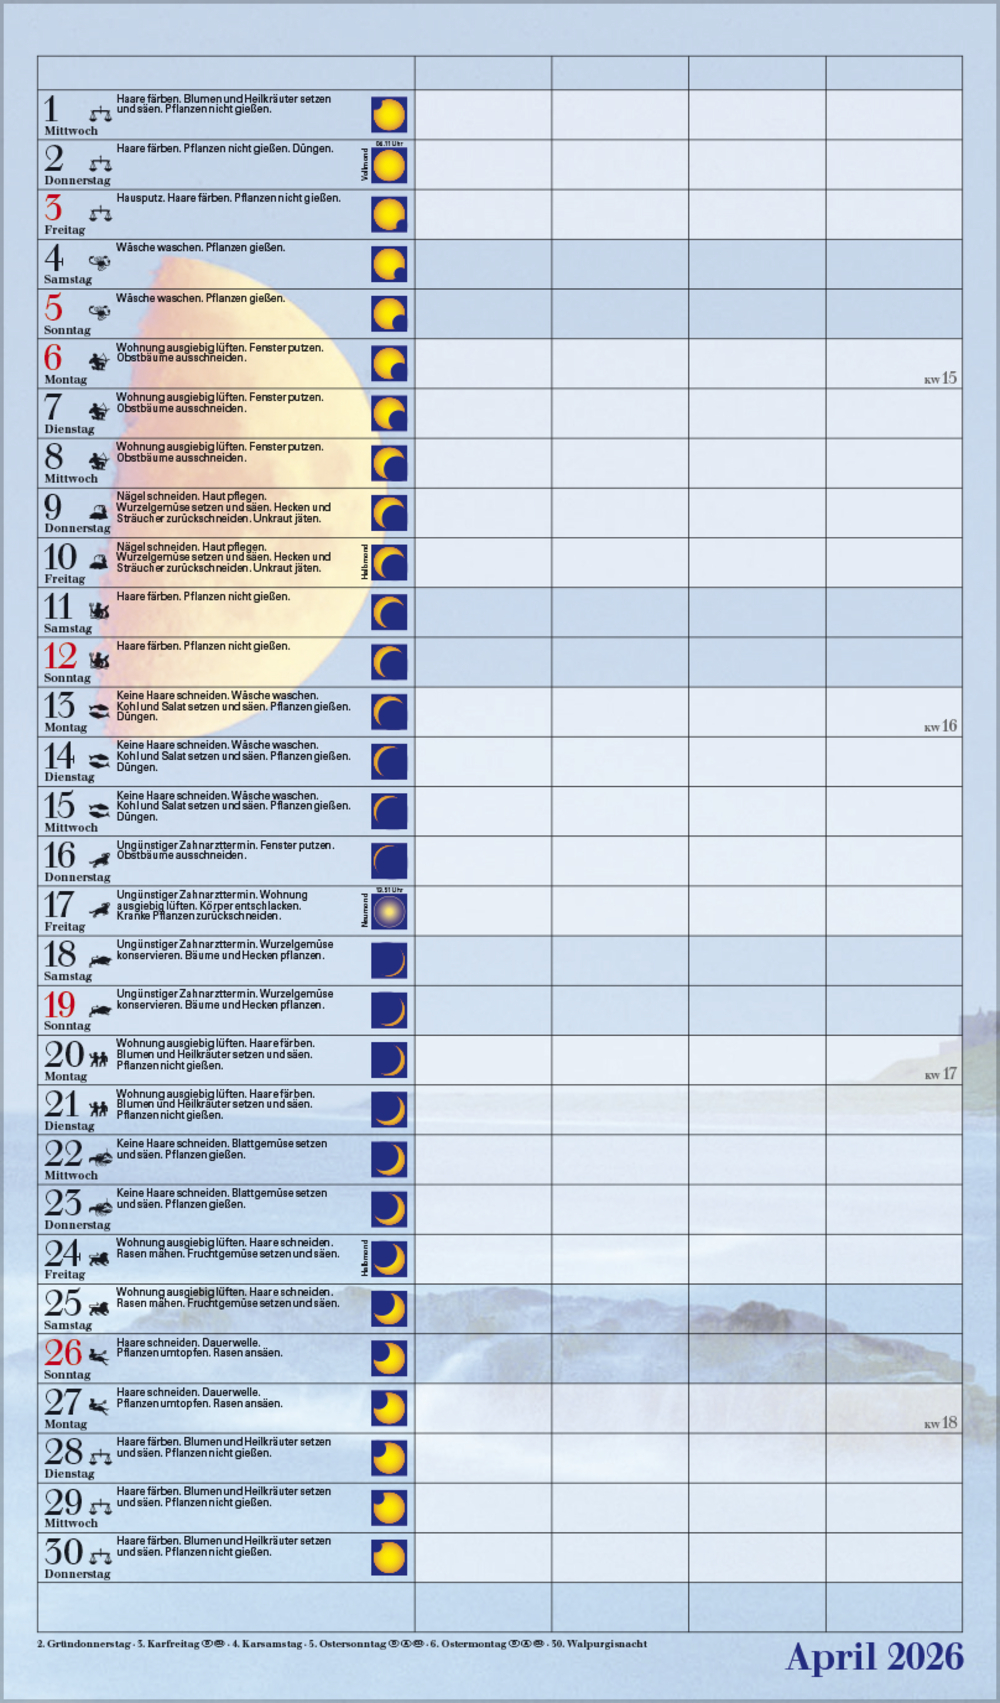Viewport: 1000px width, 1703px height.
Task: Click the Sagittarius icon next to April 7
Action: tap(99, 411)
